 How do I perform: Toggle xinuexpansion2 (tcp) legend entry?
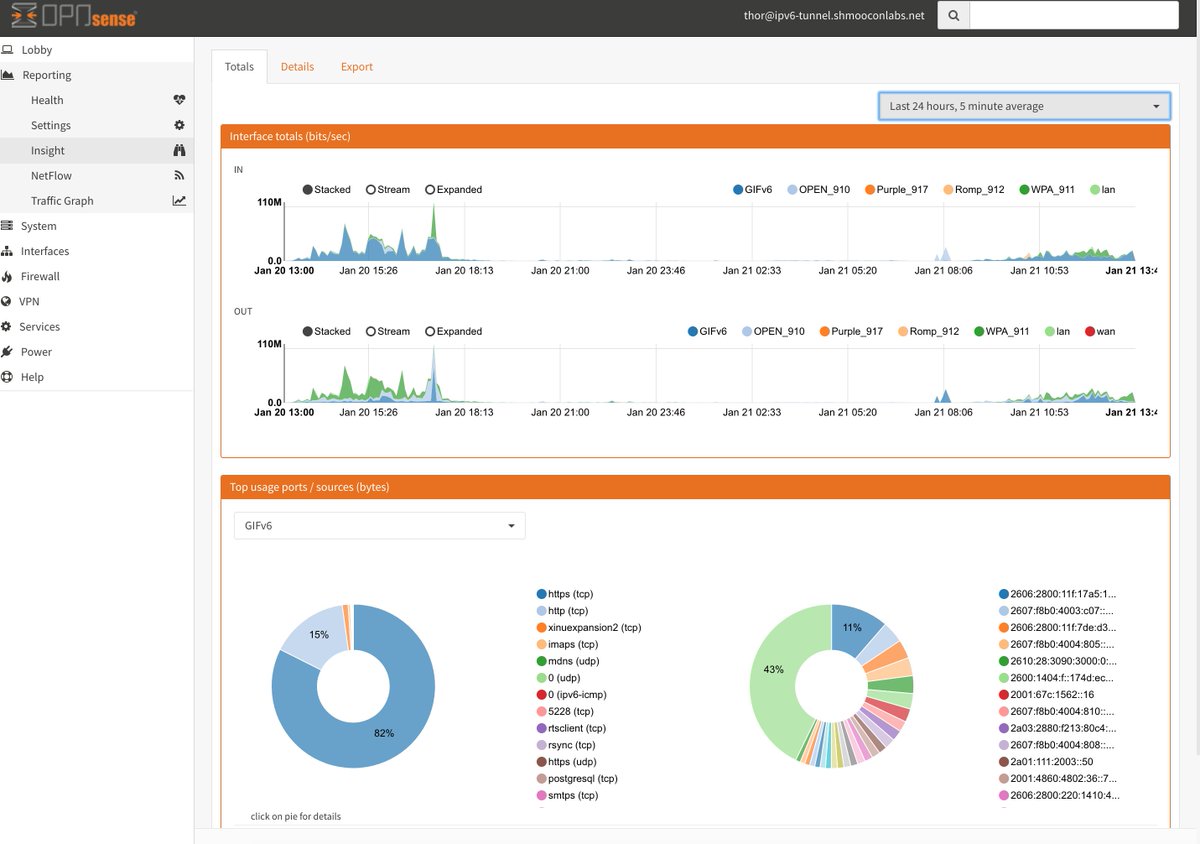pyautogui.click(x=589, y=627)
